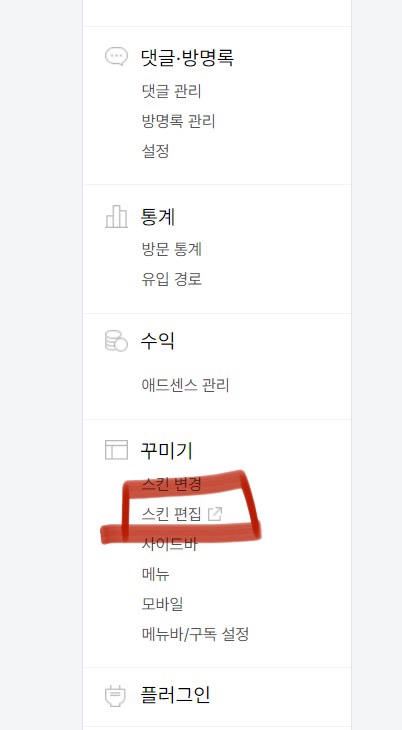Image resolution: width=402 pixels, height=730 pixels.
Task: Select 설정 under 댓글·방명록
Action: 156,151
